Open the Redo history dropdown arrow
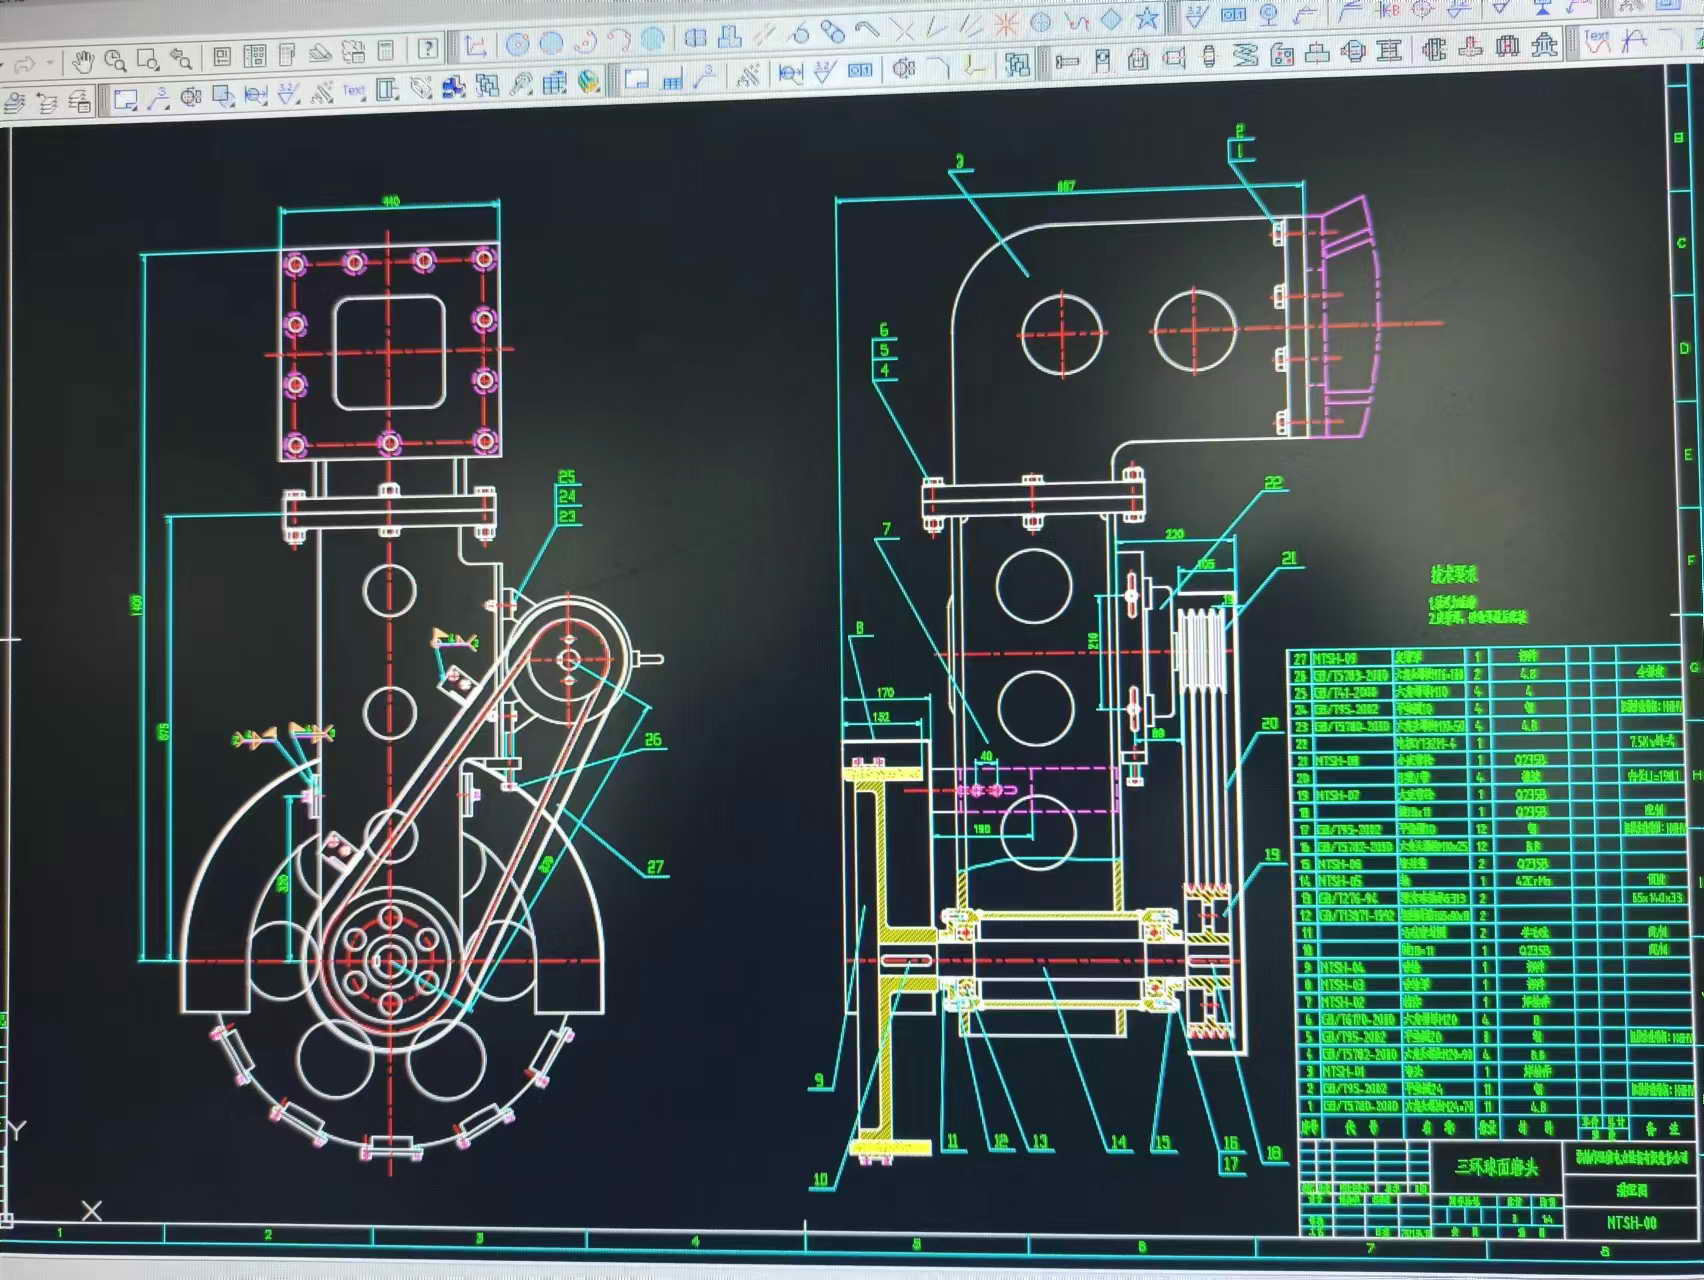 pos(48,64)
